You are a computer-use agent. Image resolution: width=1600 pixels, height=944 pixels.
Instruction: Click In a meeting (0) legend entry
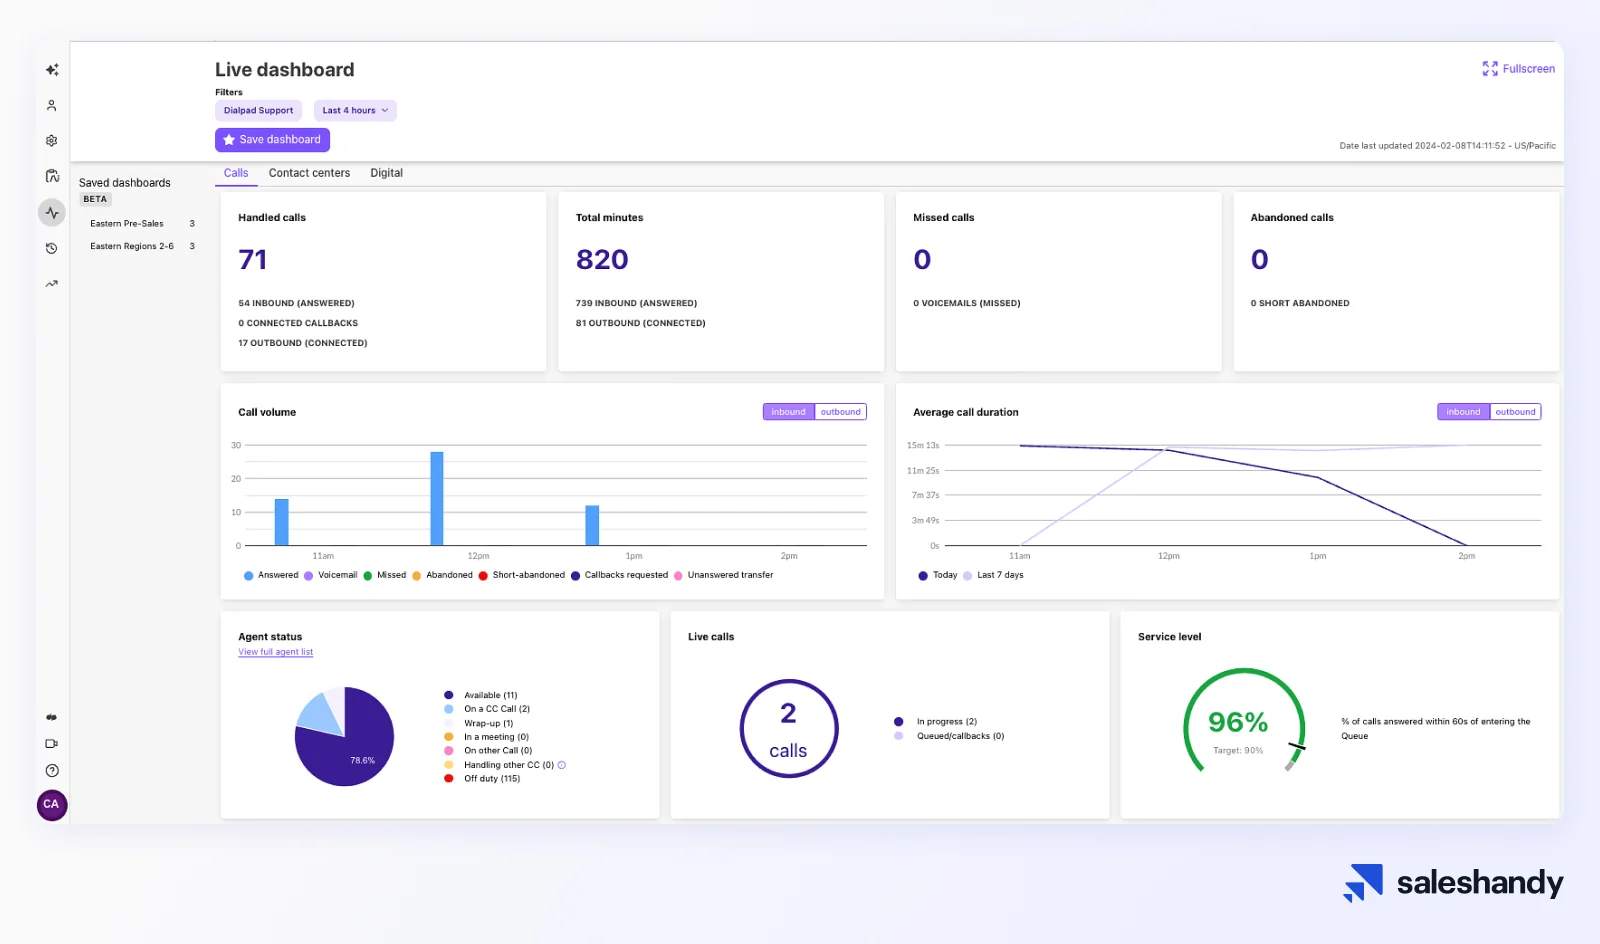click(487, 737)
